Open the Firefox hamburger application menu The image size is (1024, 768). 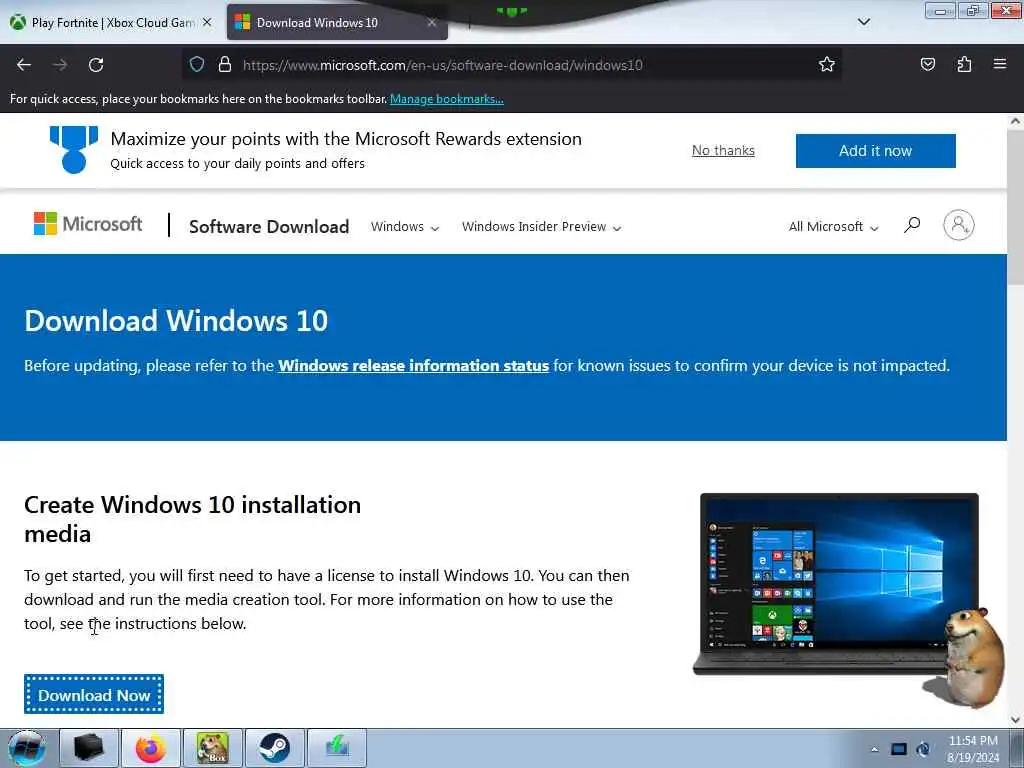(1000, 64)
